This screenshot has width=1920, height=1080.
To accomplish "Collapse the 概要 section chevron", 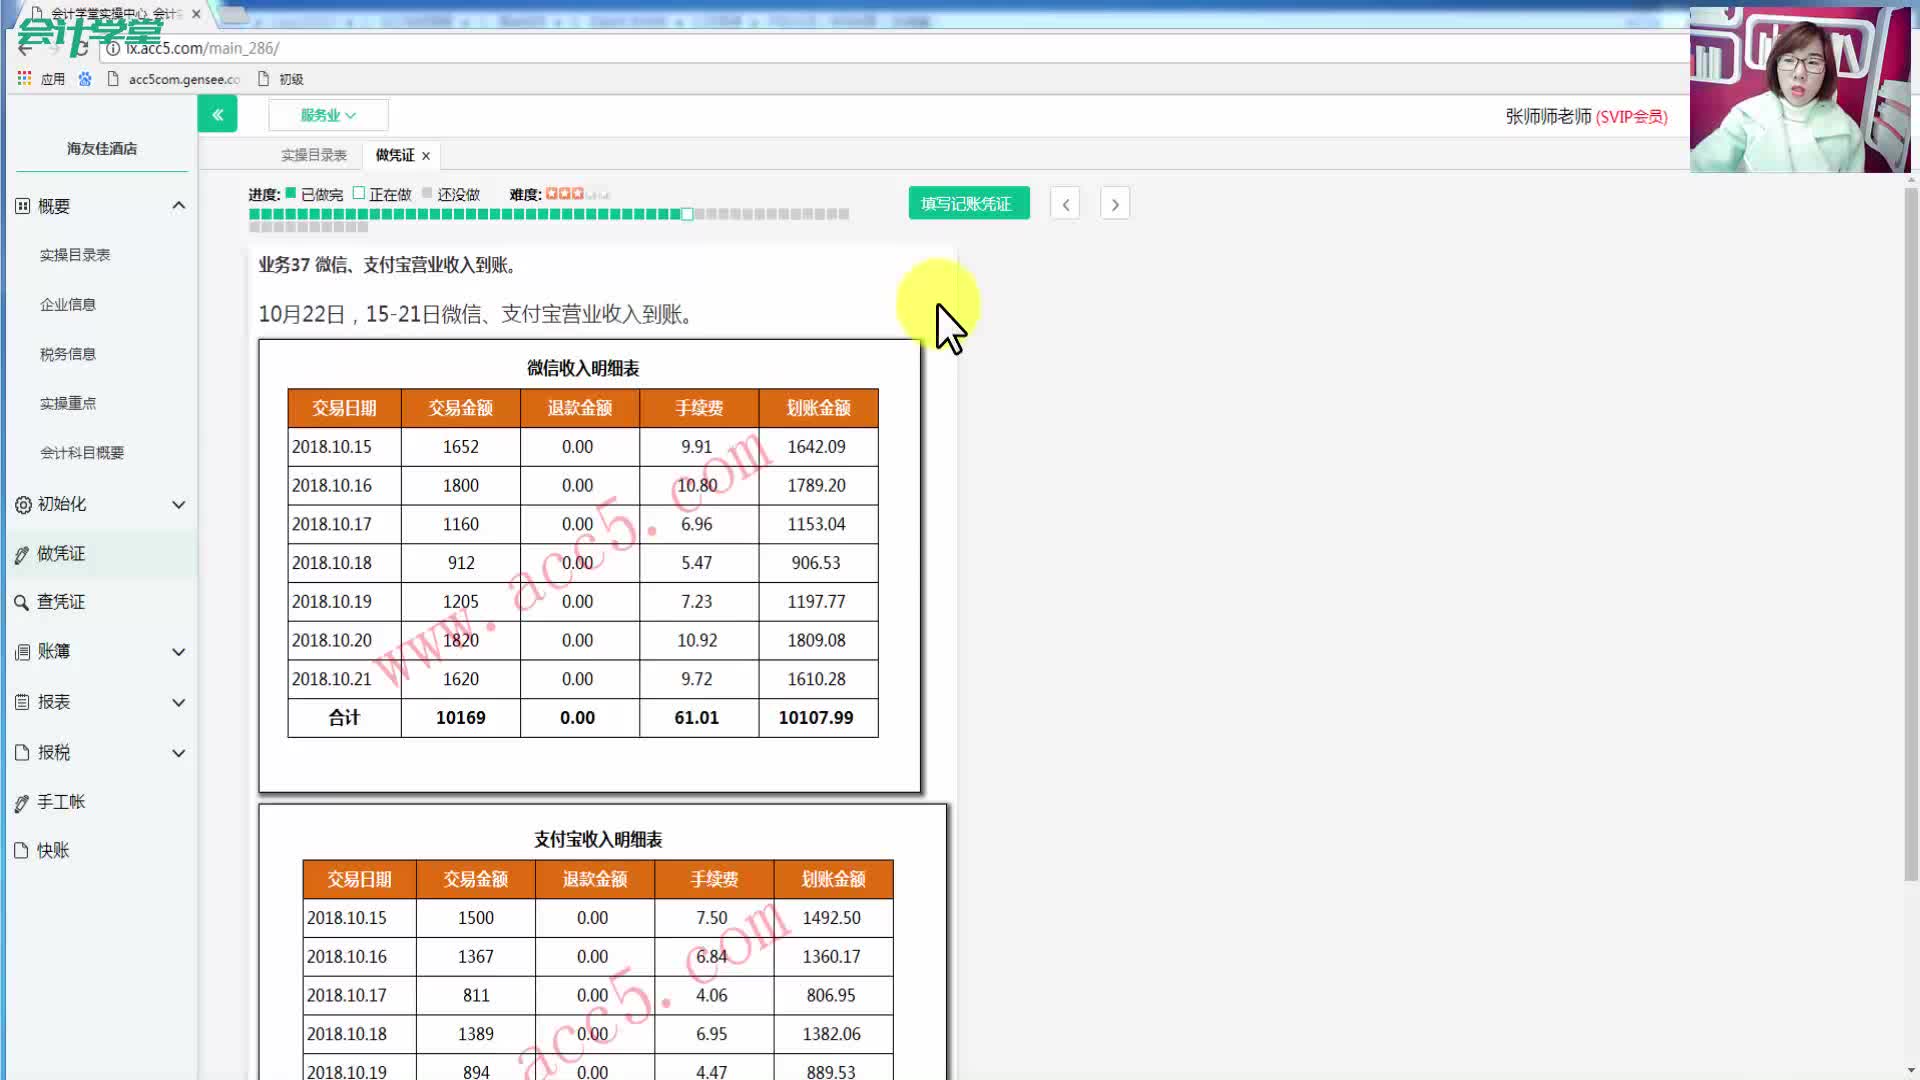I will tap(179, 206).
